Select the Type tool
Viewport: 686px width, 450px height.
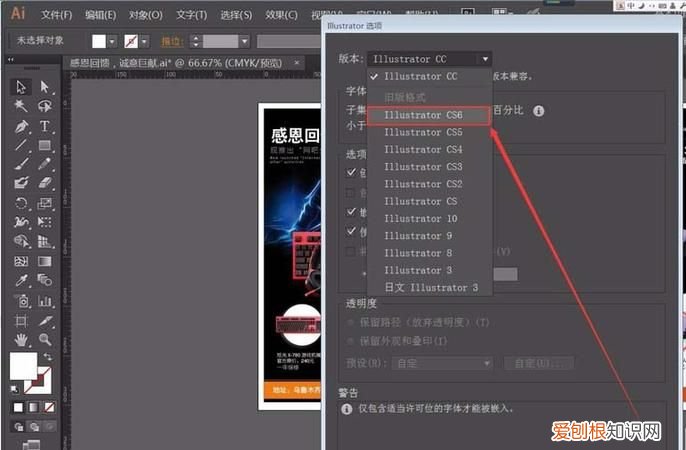click(x=45, y=126)
